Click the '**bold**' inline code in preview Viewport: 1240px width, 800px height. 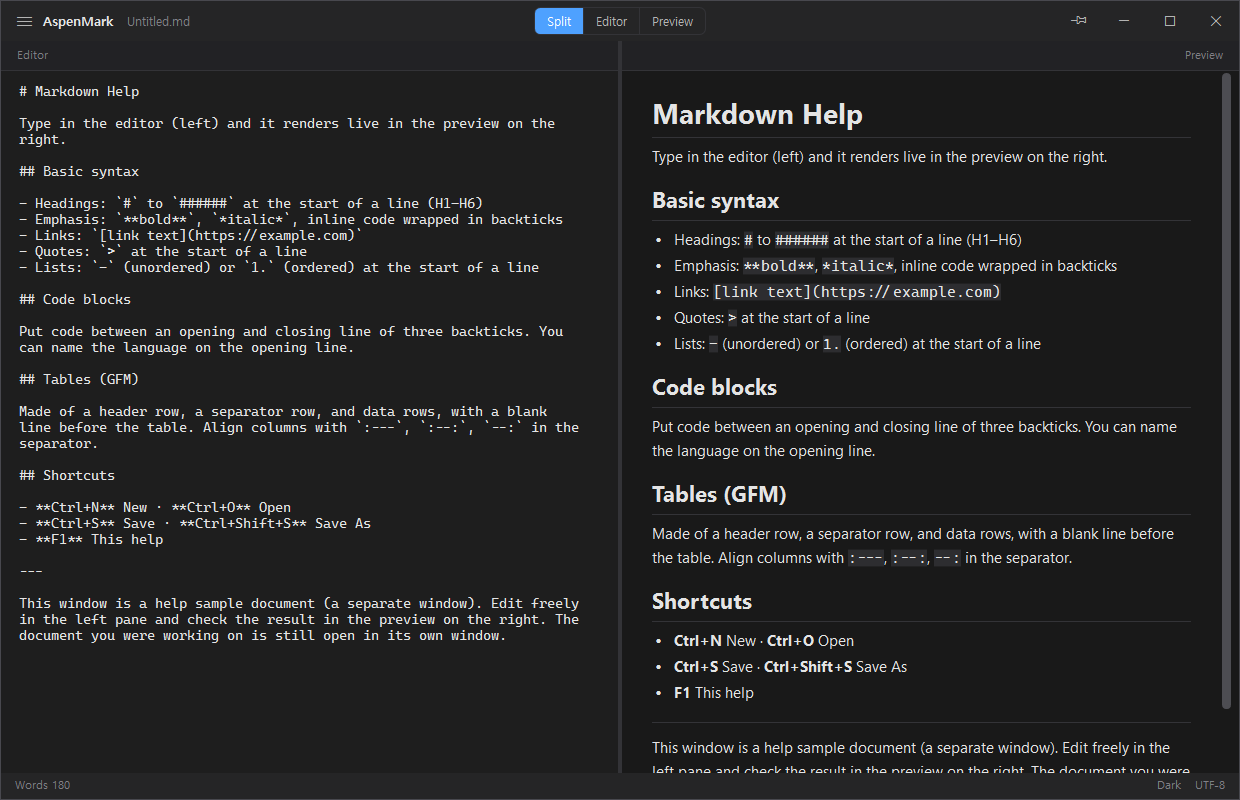[779, 266]
